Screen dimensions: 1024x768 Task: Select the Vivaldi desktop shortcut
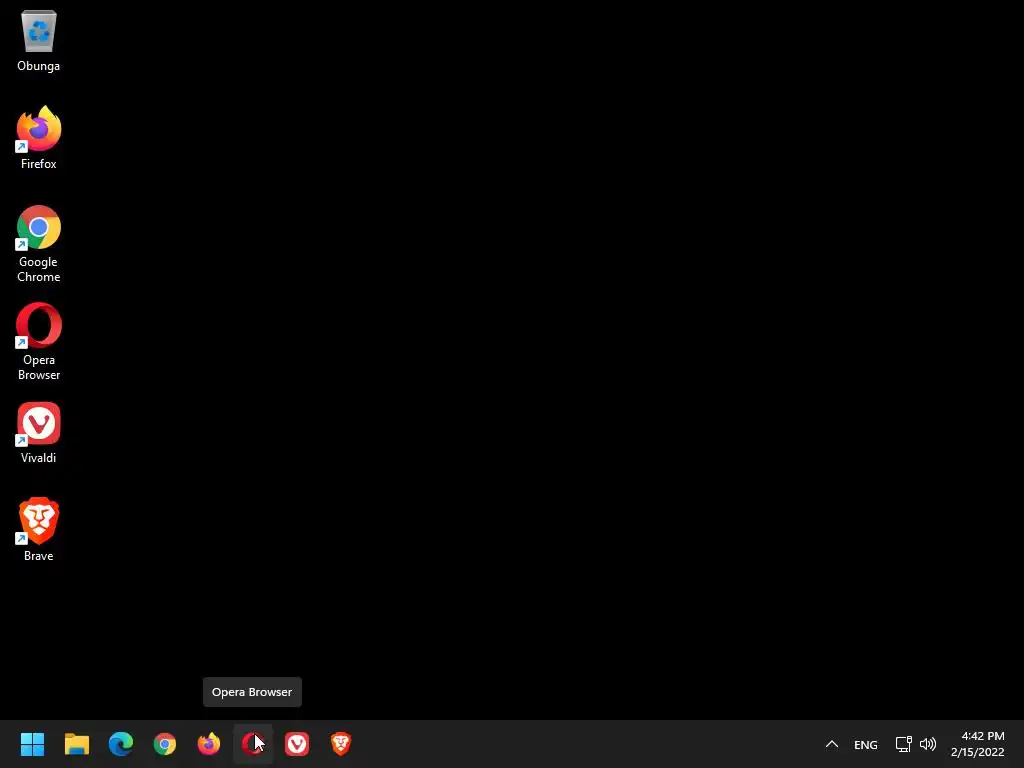(39, 432)
